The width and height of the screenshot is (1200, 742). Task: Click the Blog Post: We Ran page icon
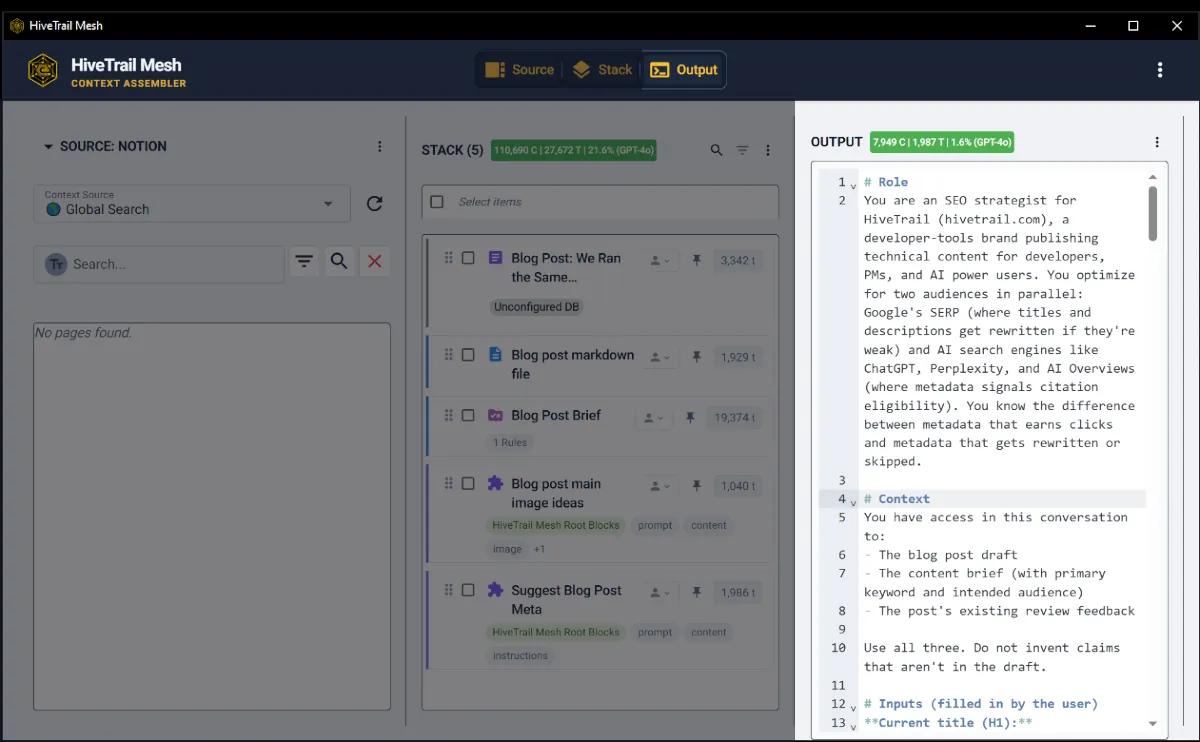[495, 258]
